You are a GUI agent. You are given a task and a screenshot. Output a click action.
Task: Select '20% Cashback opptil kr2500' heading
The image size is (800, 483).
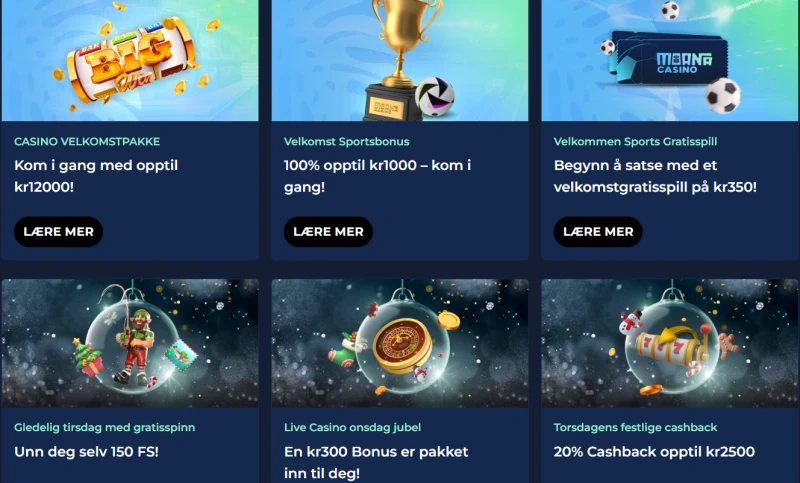654,452
